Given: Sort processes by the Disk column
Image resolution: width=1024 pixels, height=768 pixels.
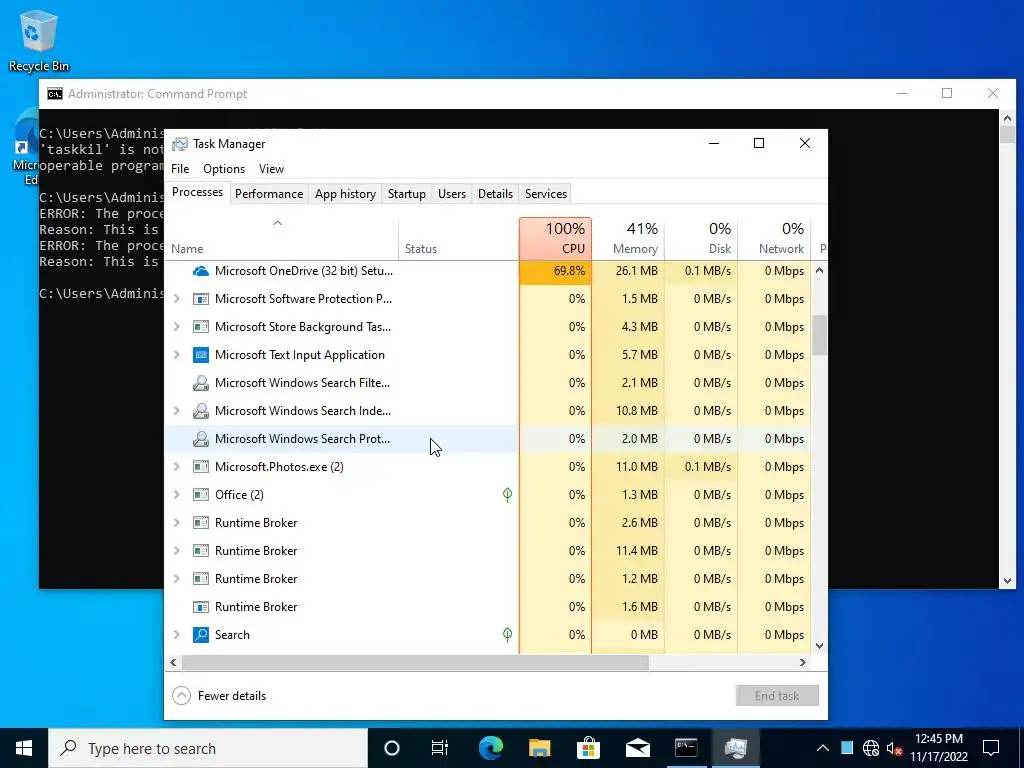Looking at the screenshot, I should pos(701,239).
